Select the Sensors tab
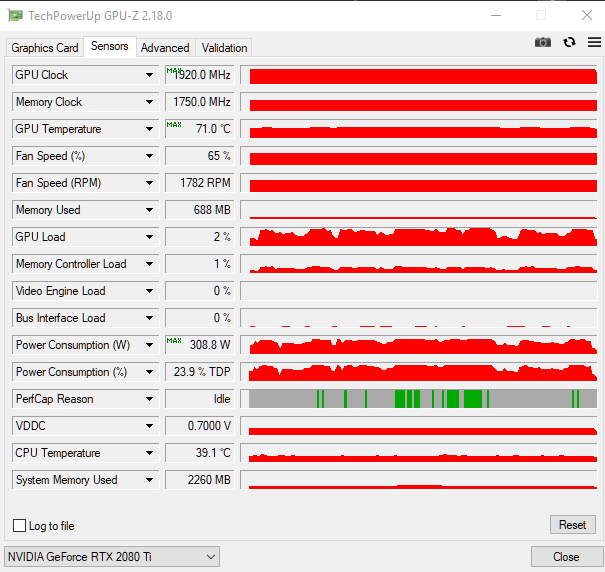Image resolution: width=605 pixels, height=572 pixels. 110,46
